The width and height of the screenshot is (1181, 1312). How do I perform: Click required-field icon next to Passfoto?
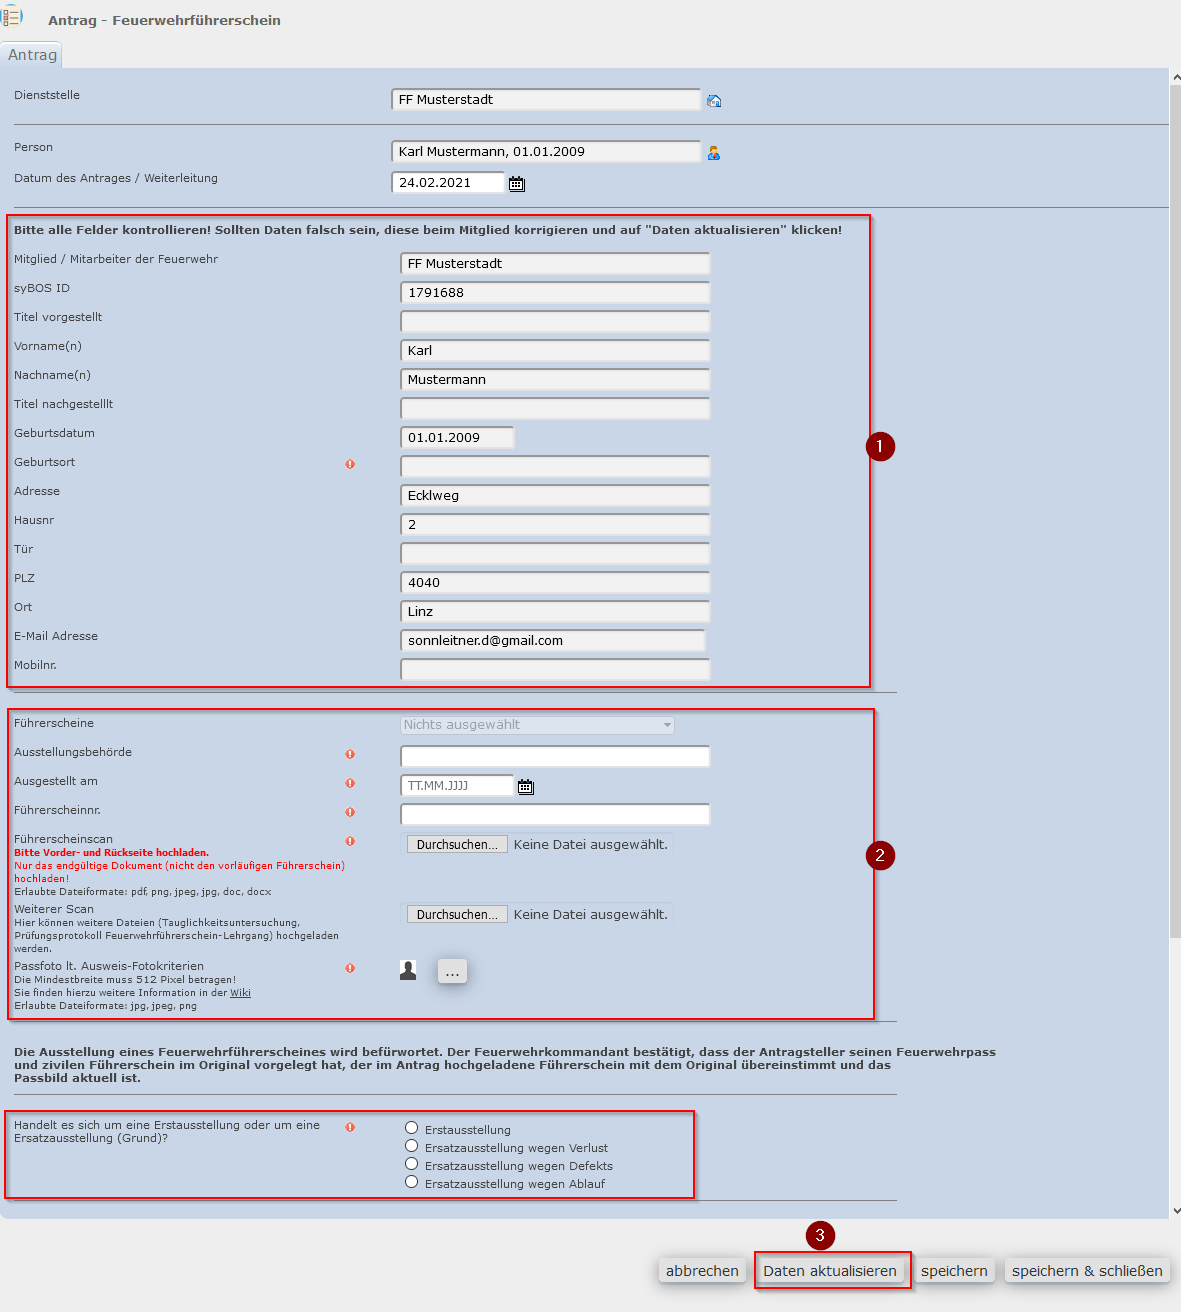pyautogui.click(x=350, y=968)
